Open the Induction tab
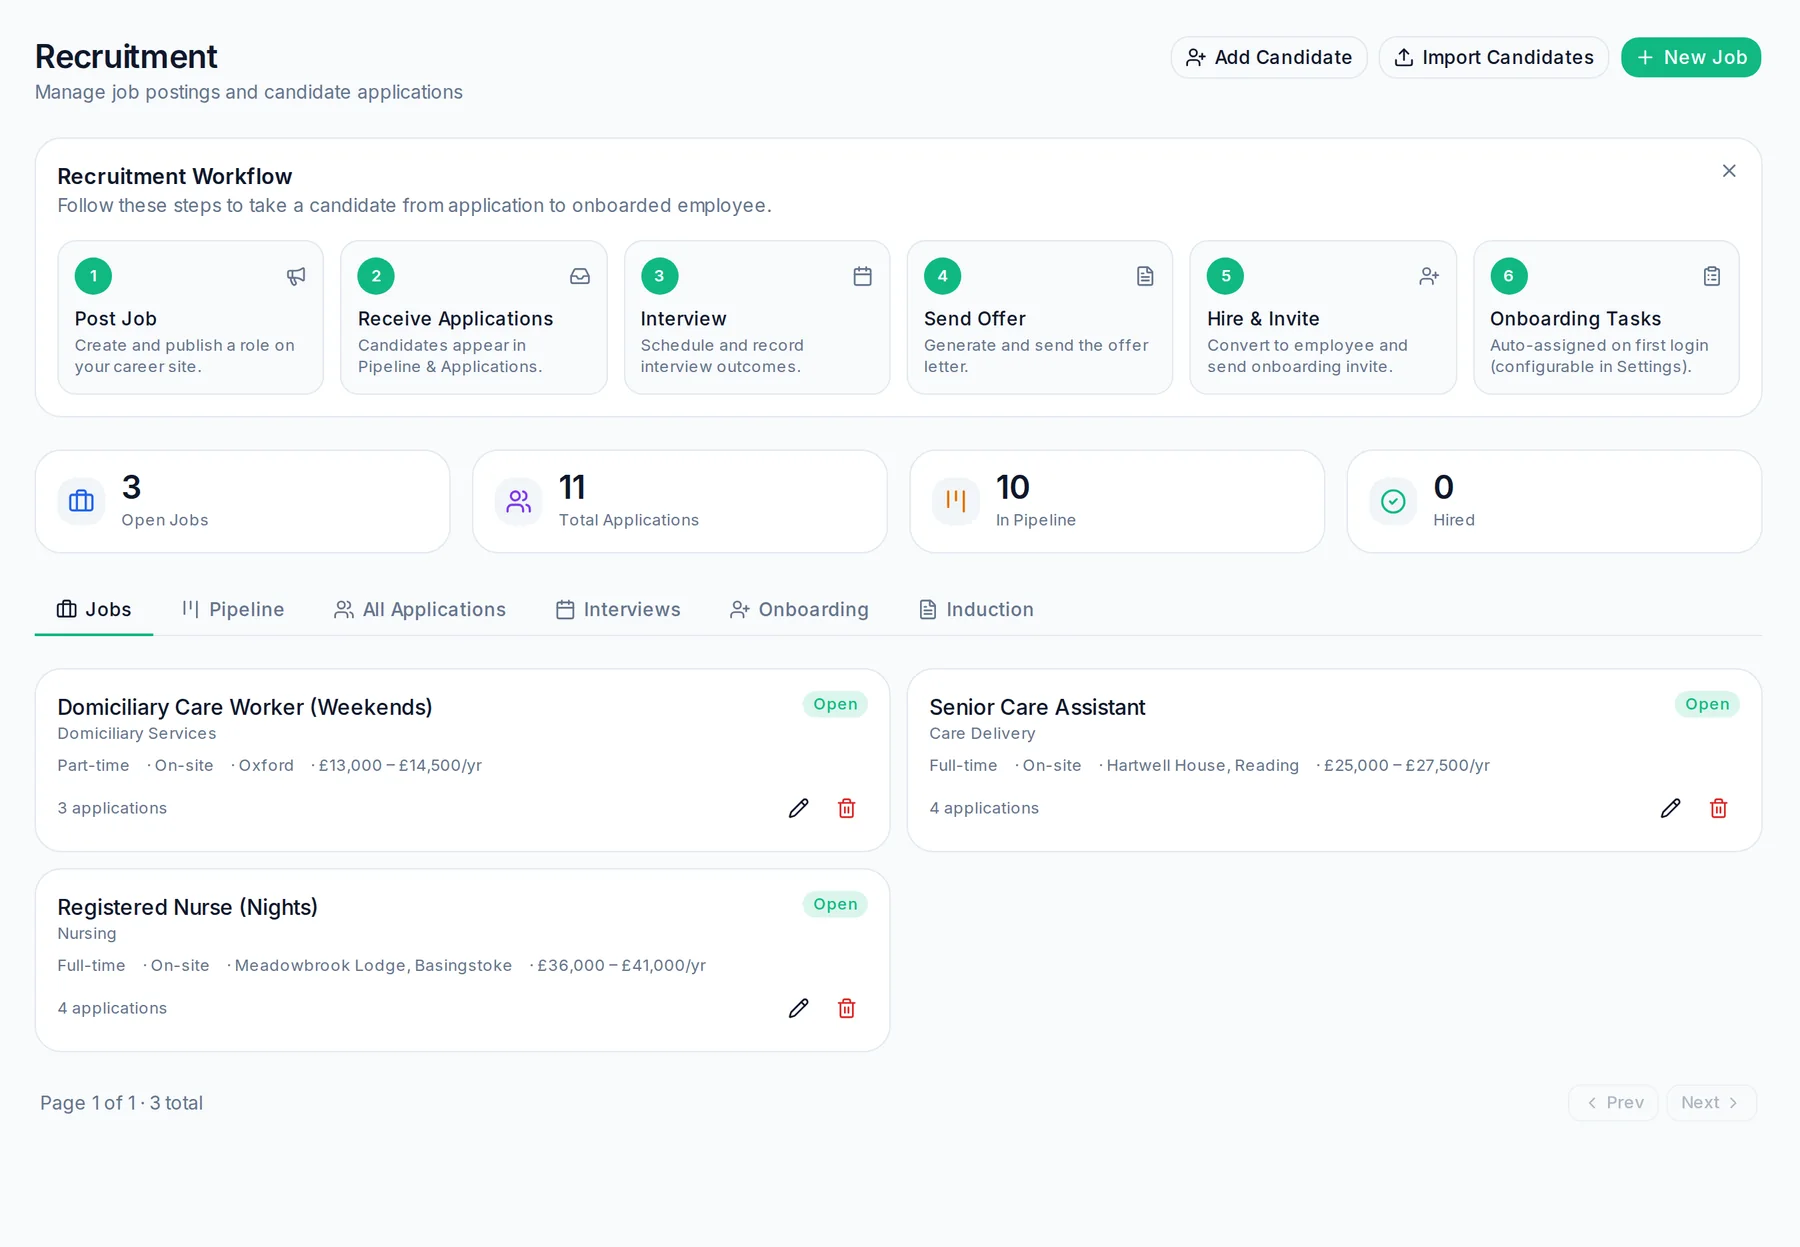Screen dimensions: 1800x1247 click(x=976, y=609)
